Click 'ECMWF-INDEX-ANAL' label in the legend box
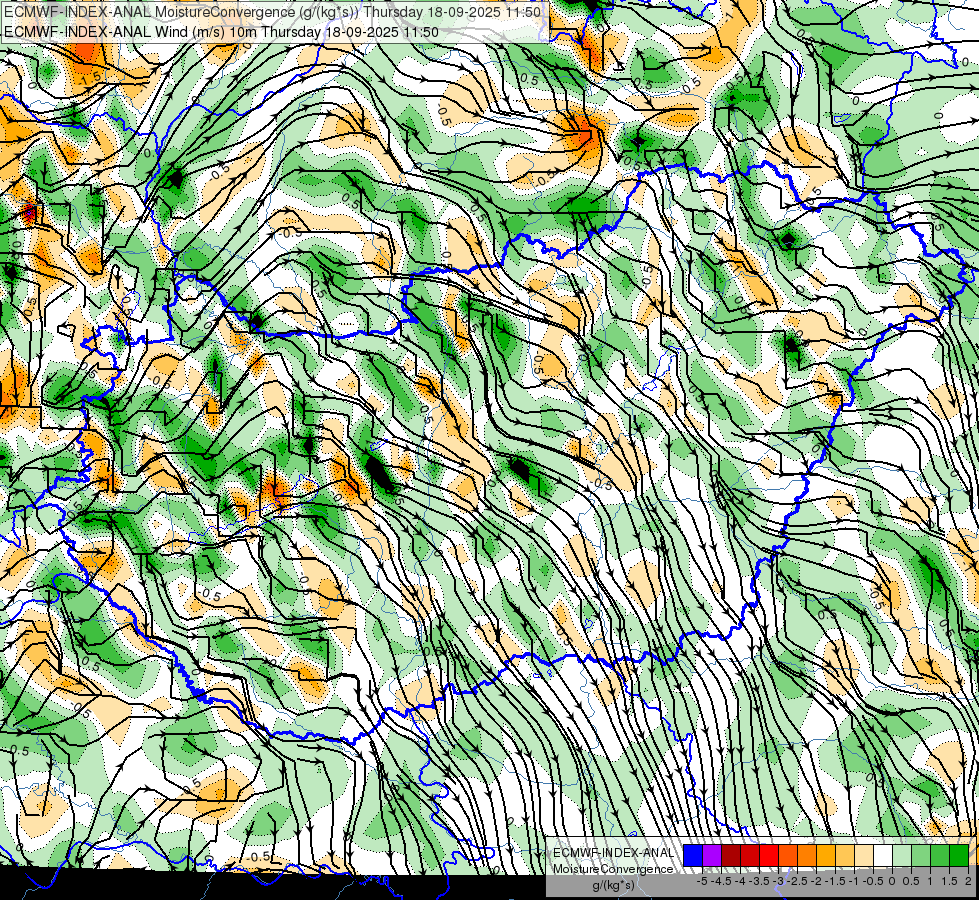 point(613,853)
